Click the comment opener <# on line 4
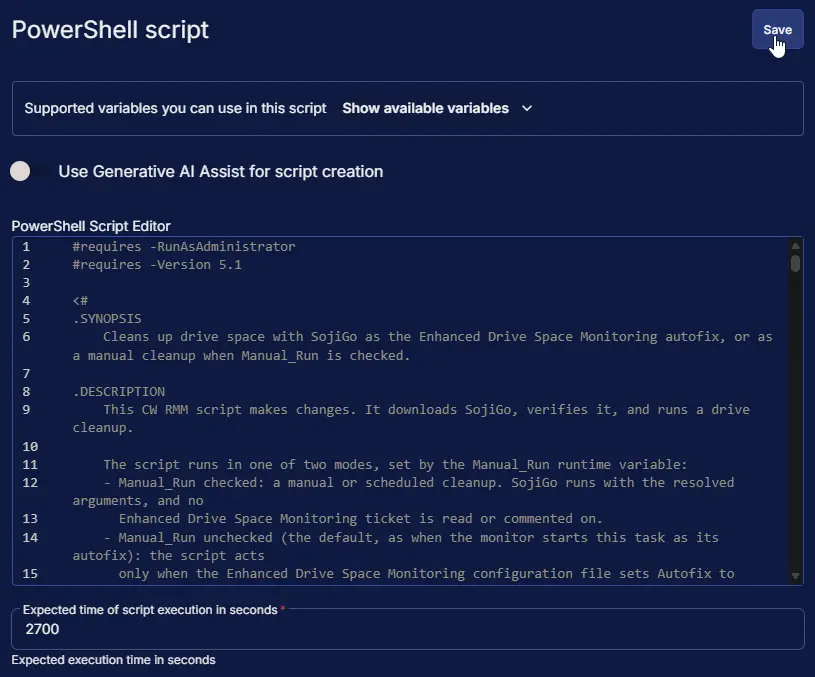Screen dimensions: 815x677 pos(80,301)
